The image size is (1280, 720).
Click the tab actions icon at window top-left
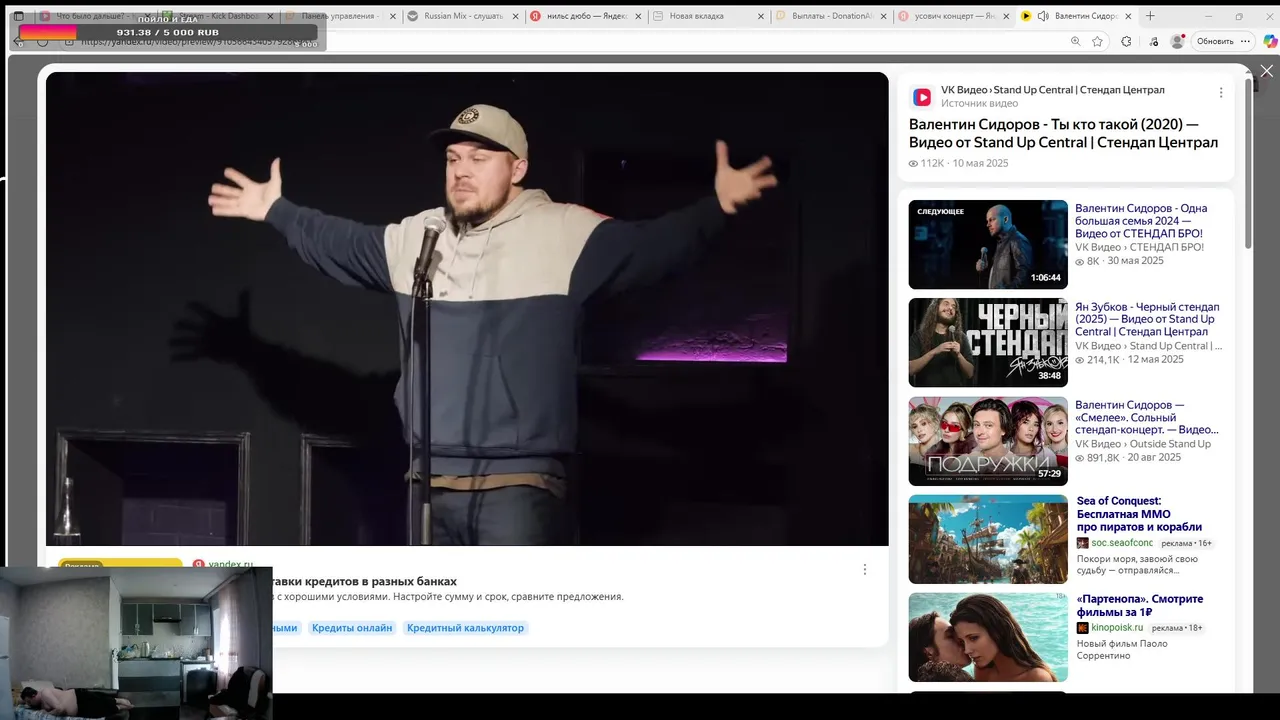[18, 16]
